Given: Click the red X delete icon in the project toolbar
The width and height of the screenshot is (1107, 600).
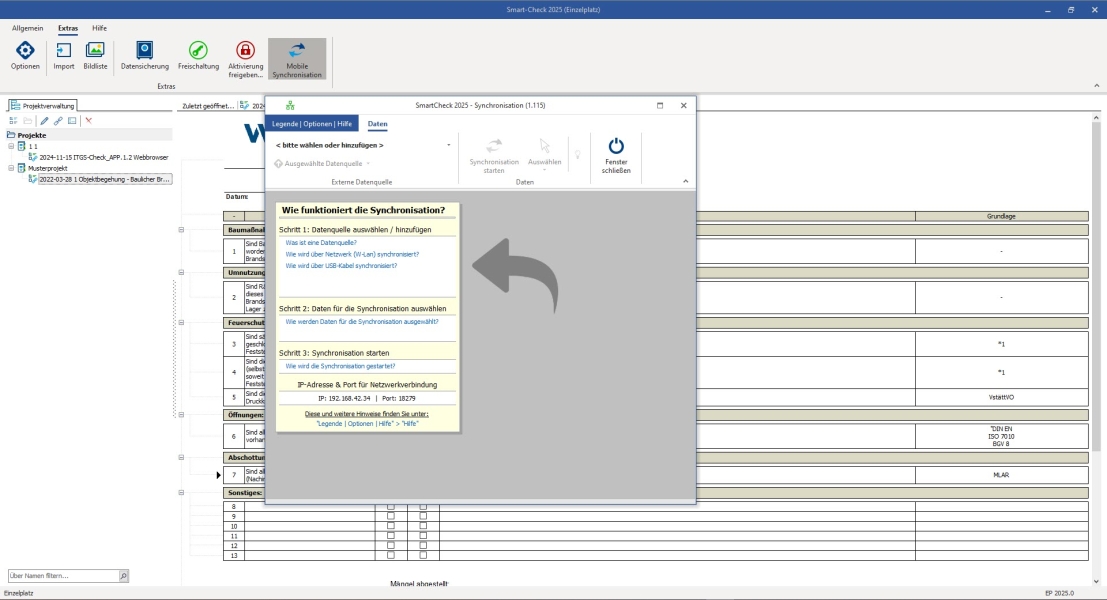Looking at the screenshot, I should point(89,121).
